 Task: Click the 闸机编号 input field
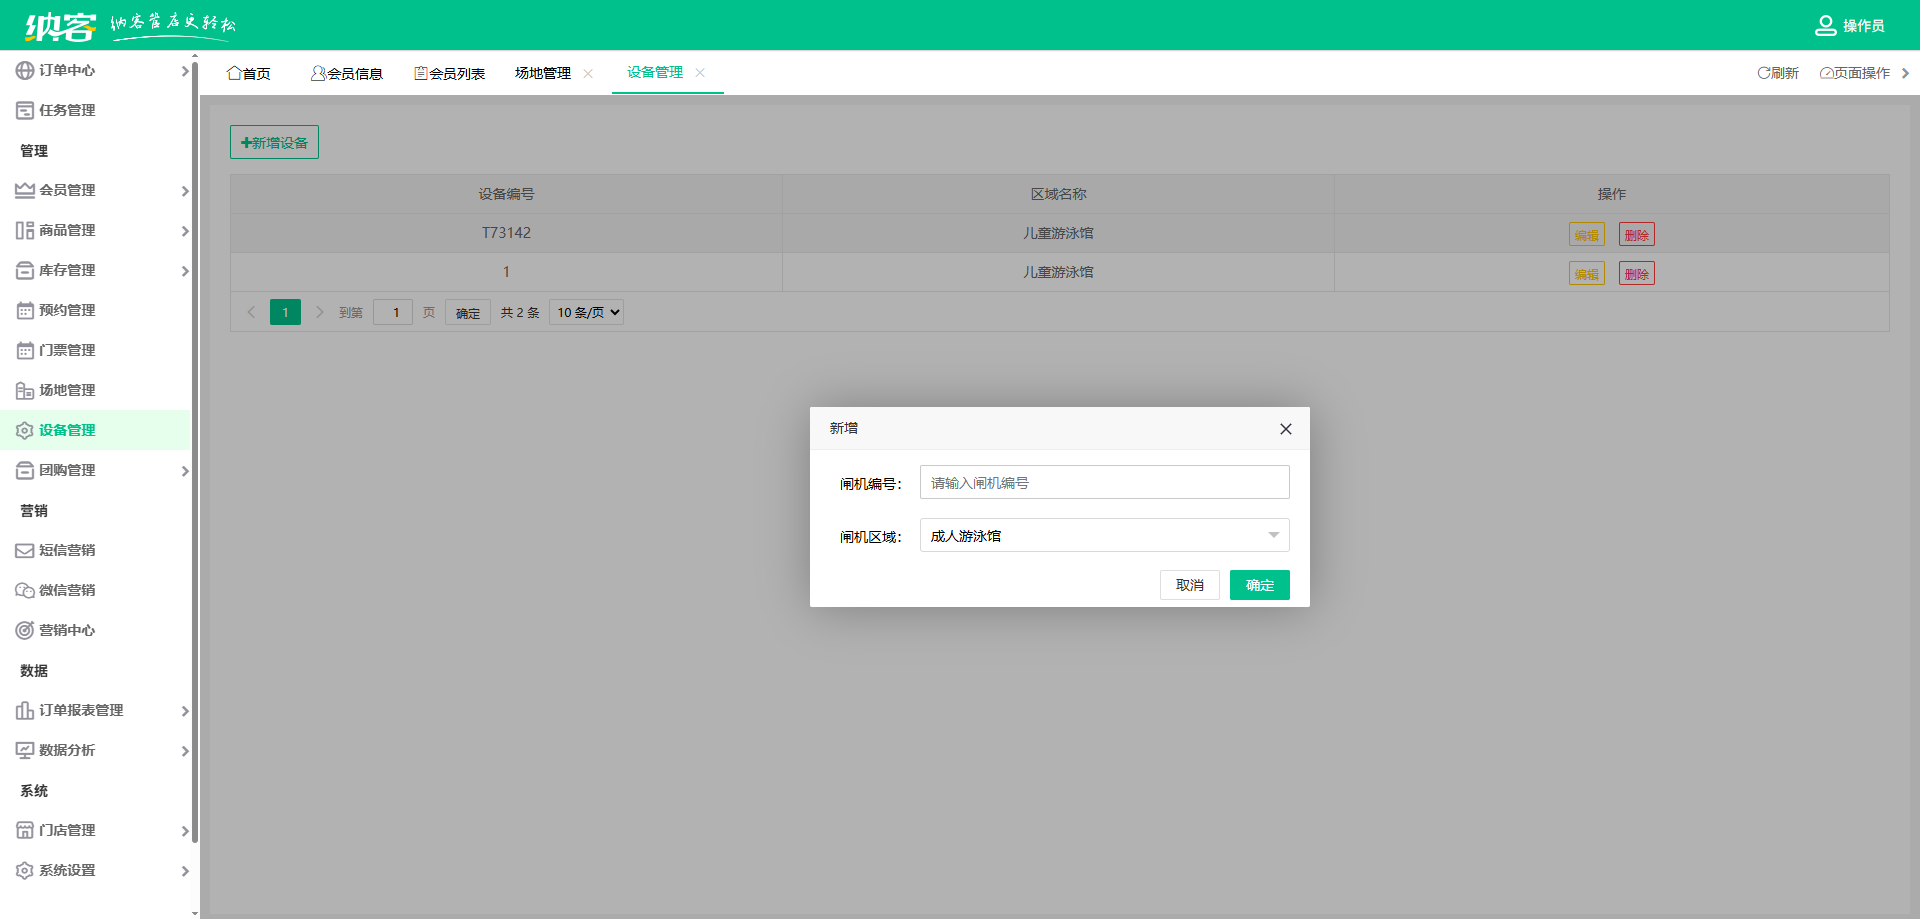[x=1104, y=482]
